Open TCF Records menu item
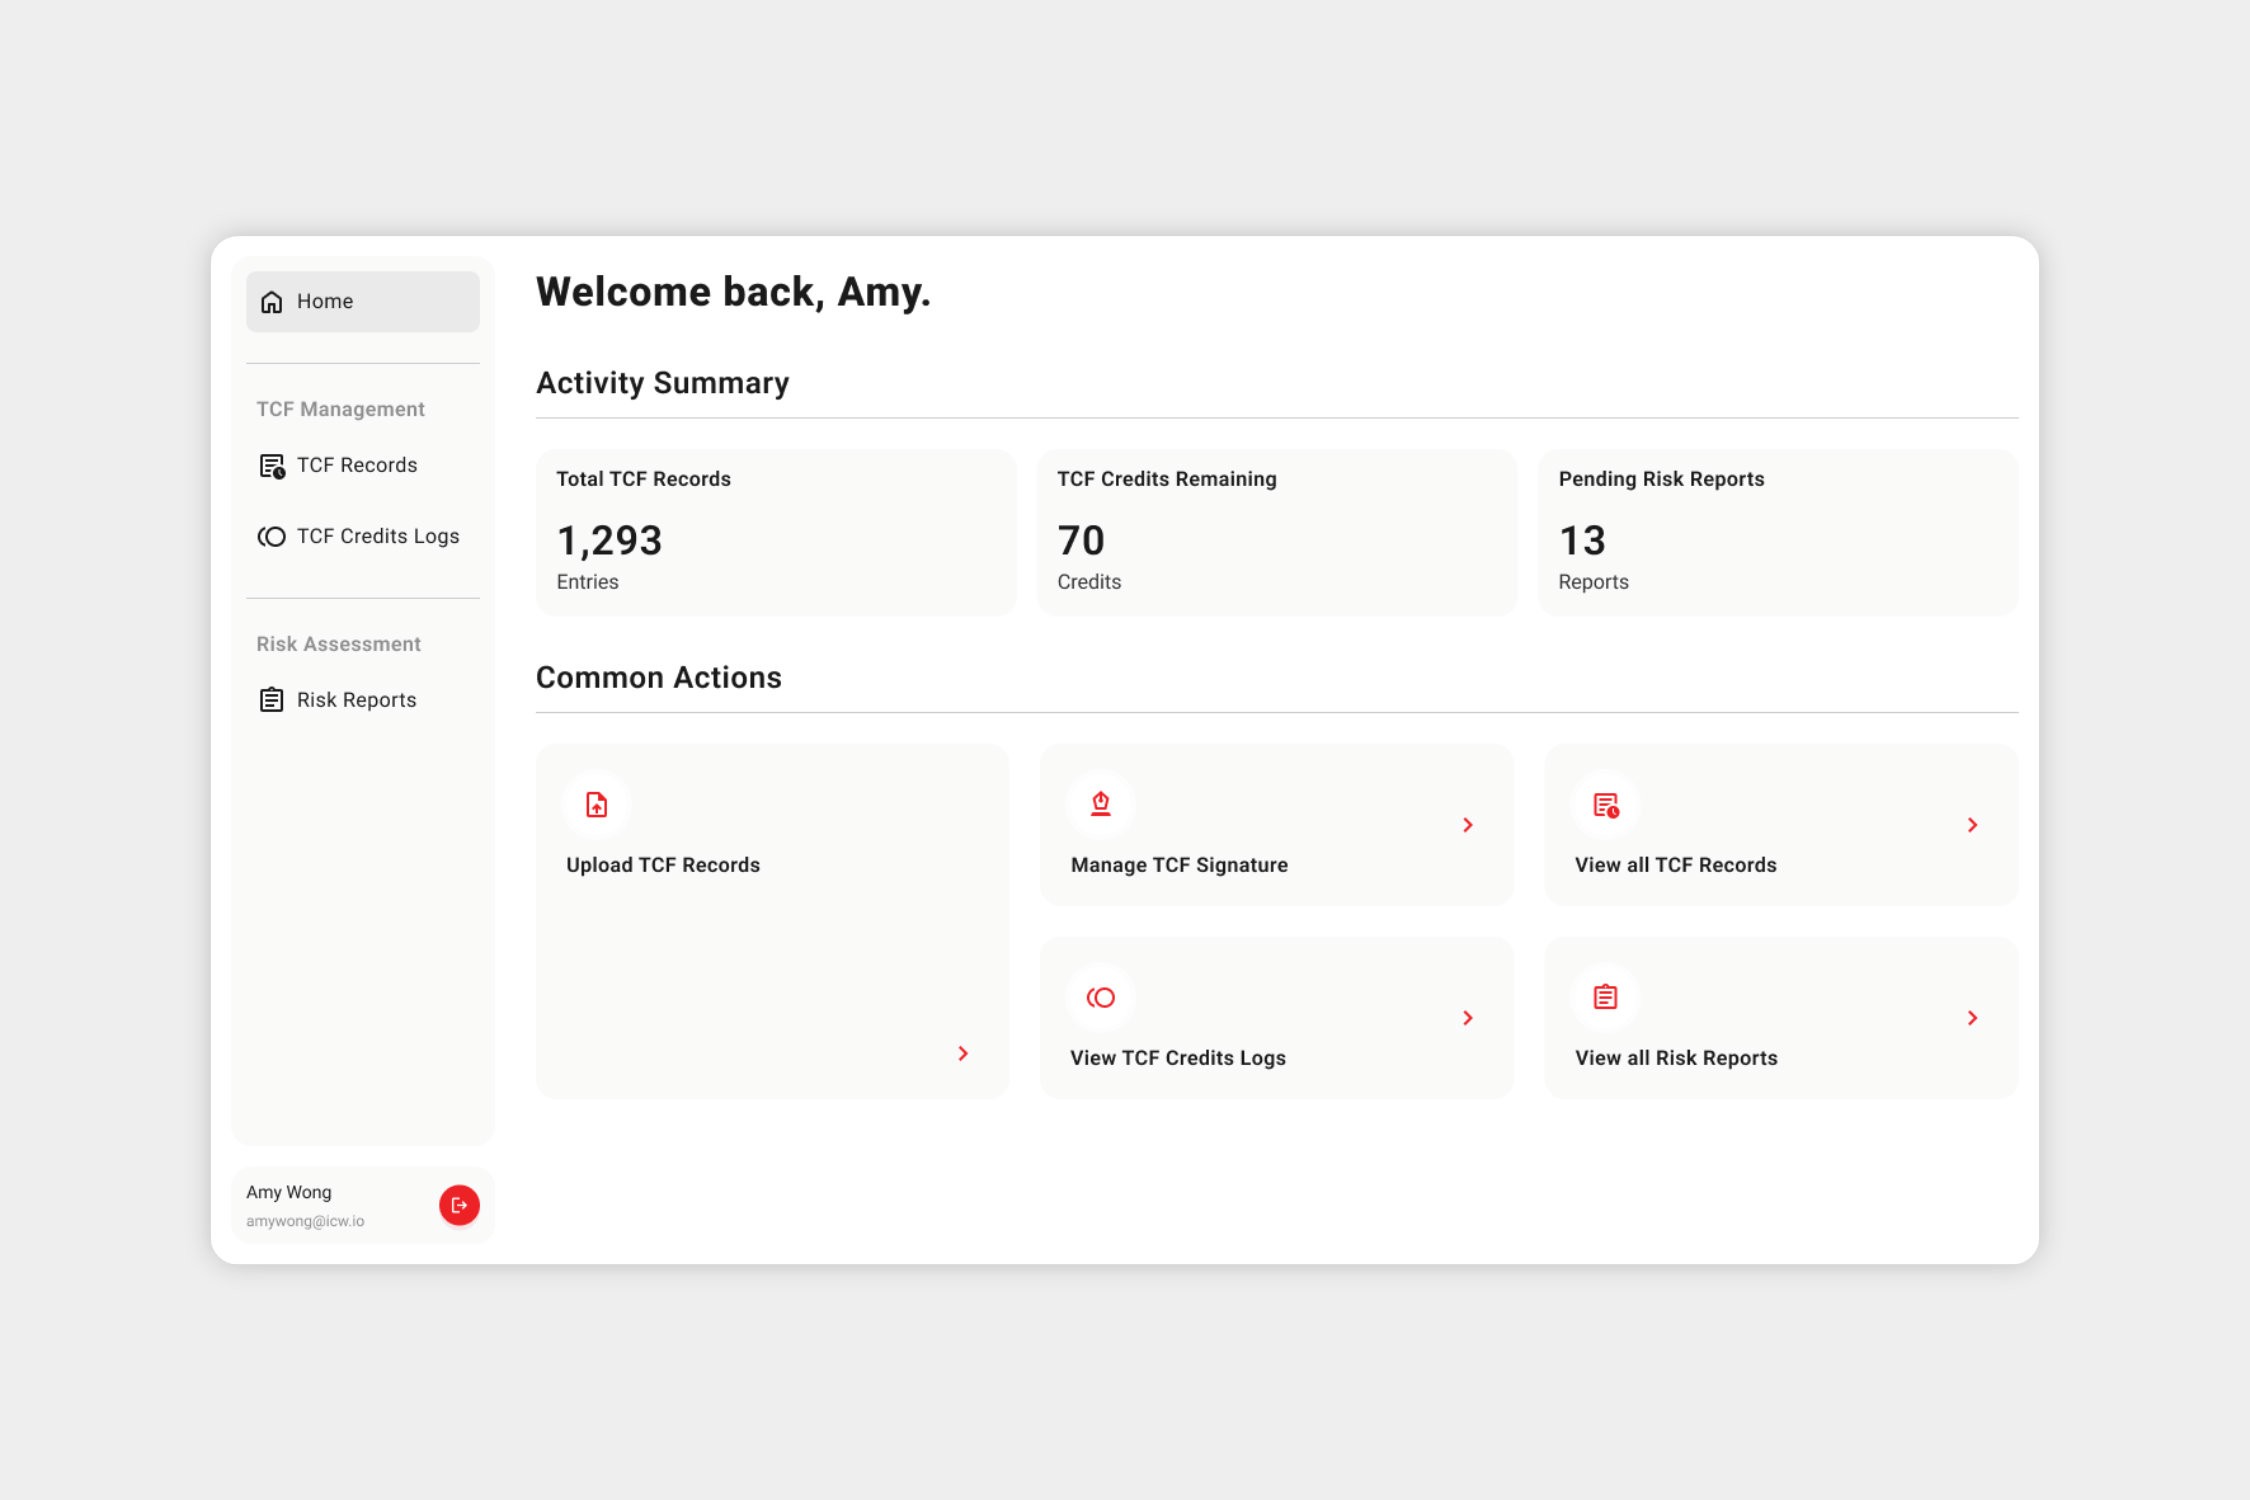Image resolution: width=2250 pixels, height=1500 pixels. coord(357,466)
